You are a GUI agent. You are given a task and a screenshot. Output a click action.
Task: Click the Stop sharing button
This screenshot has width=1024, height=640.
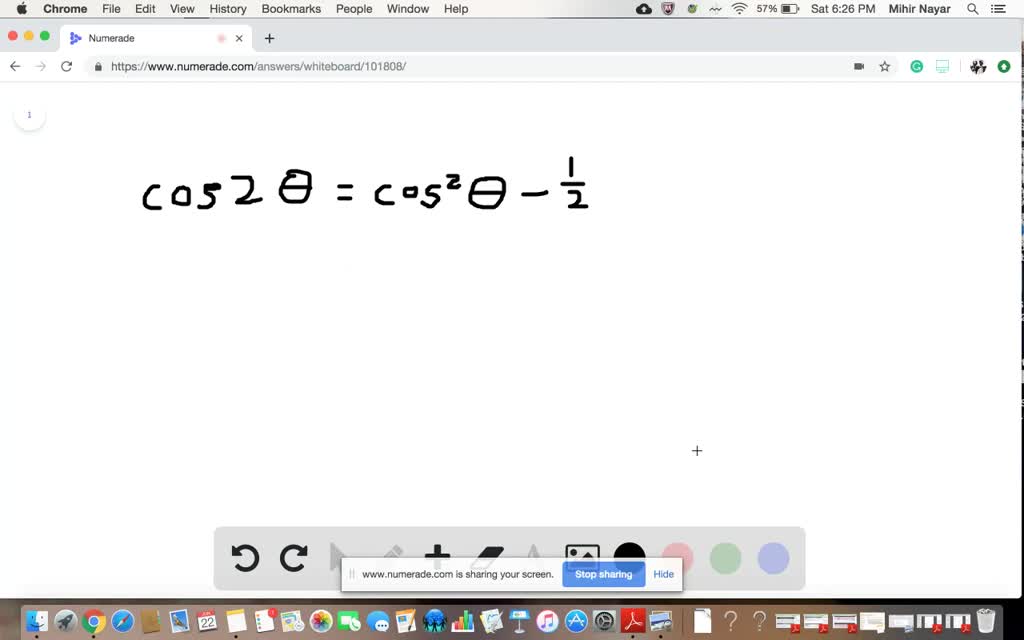[x=603, y=574]
